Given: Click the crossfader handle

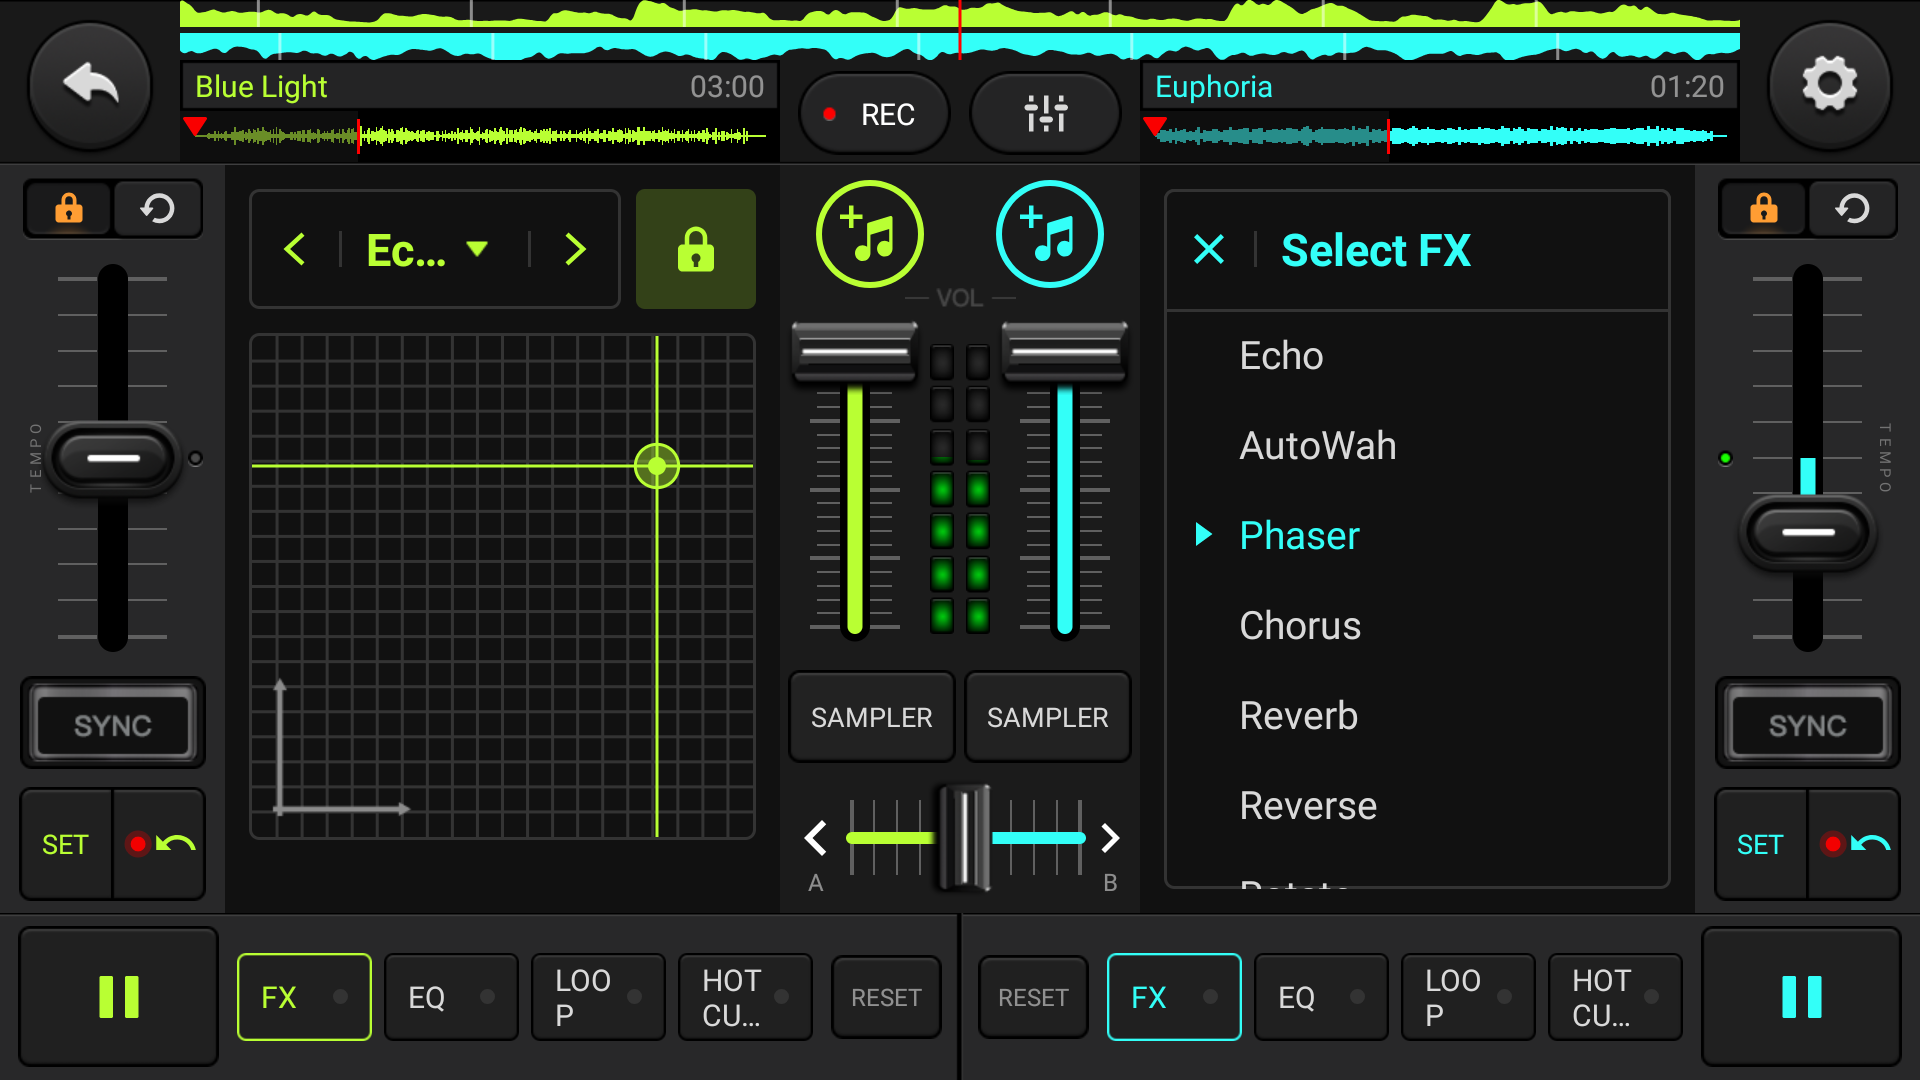Looking at the screenshot, I should [963, 838].
